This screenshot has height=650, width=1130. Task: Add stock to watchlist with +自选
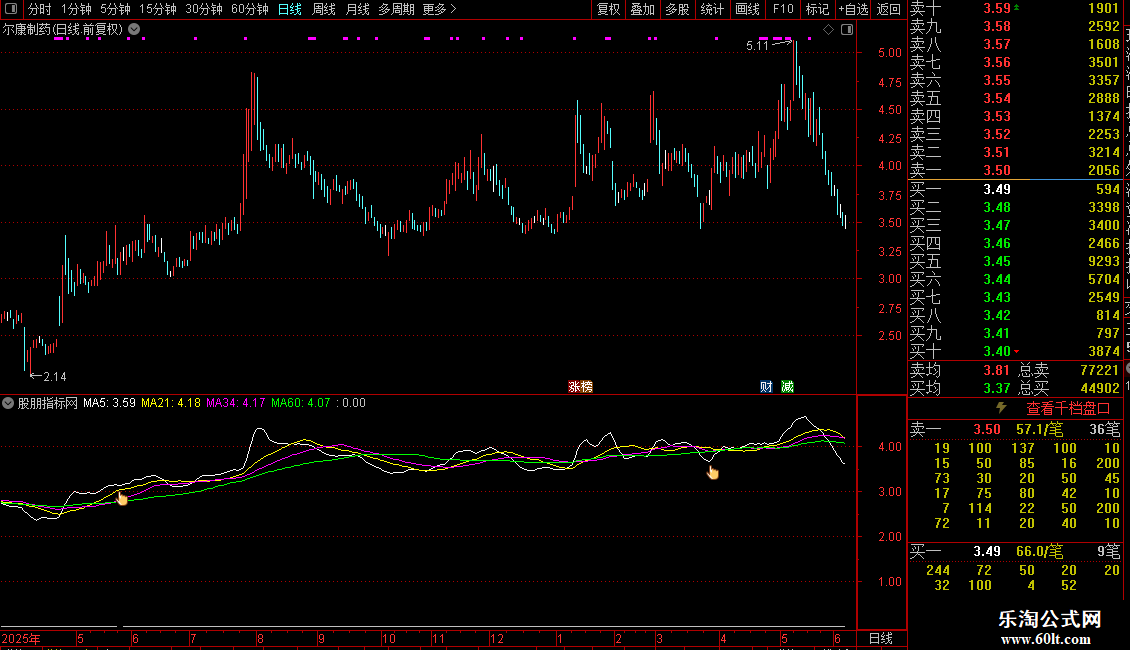[x=853, y=9]
